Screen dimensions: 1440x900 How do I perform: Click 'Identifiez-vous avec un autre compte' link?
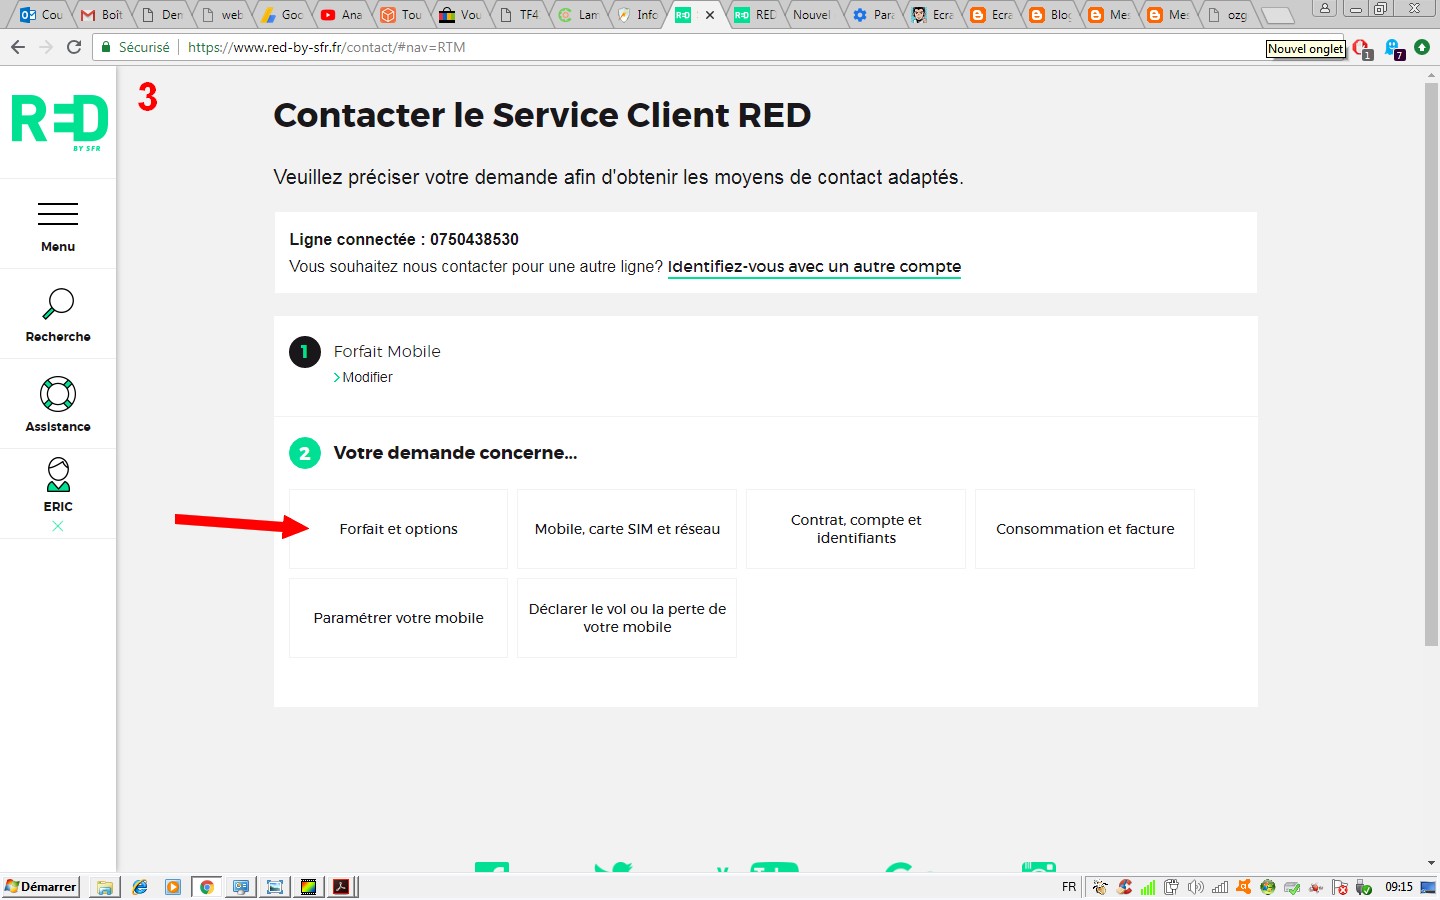coord(814,266)
